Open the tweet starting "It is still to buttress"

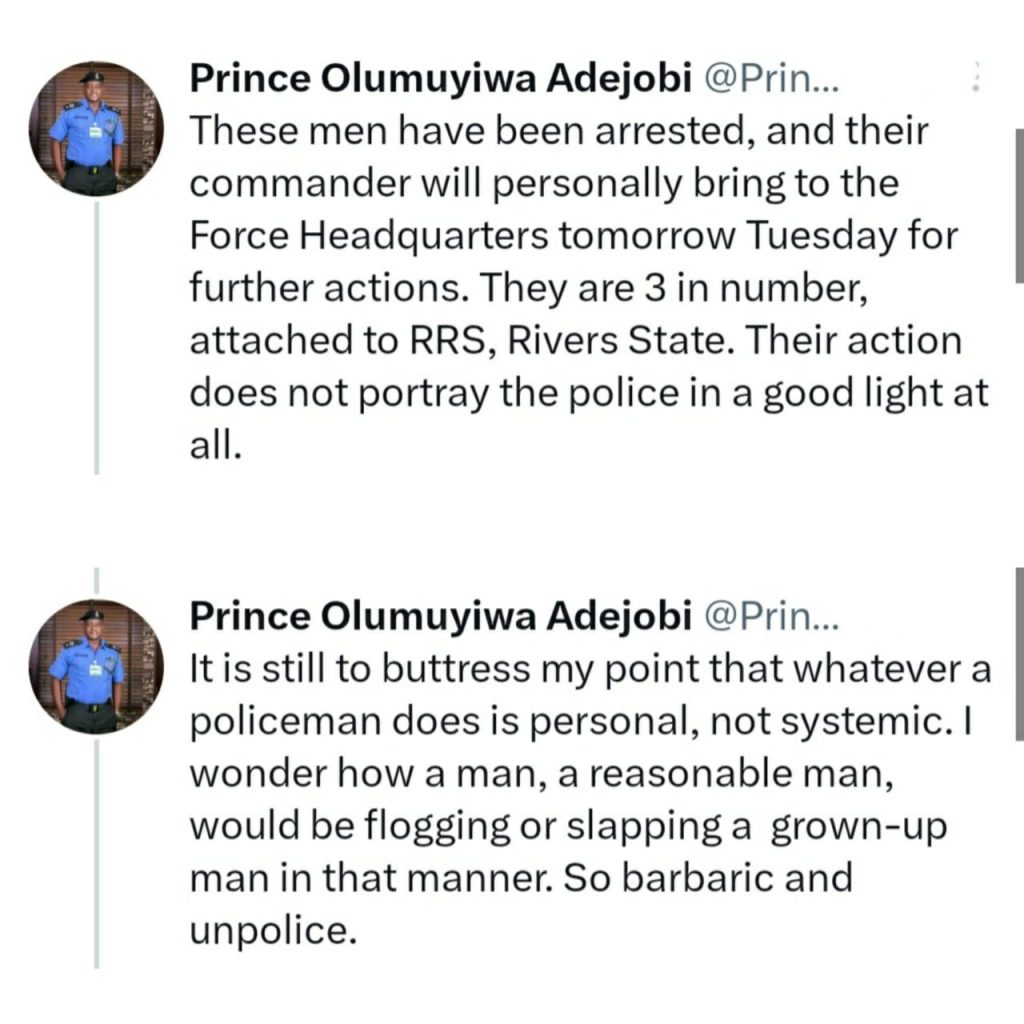point(590,799)
